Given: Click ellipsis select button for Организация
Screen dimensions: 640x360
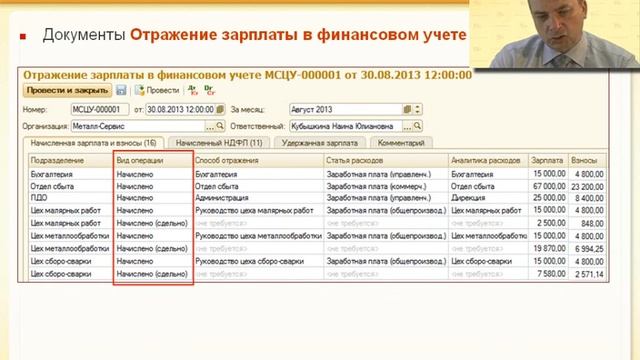Looking at the screenshot, I should click(x=210, y=127).
